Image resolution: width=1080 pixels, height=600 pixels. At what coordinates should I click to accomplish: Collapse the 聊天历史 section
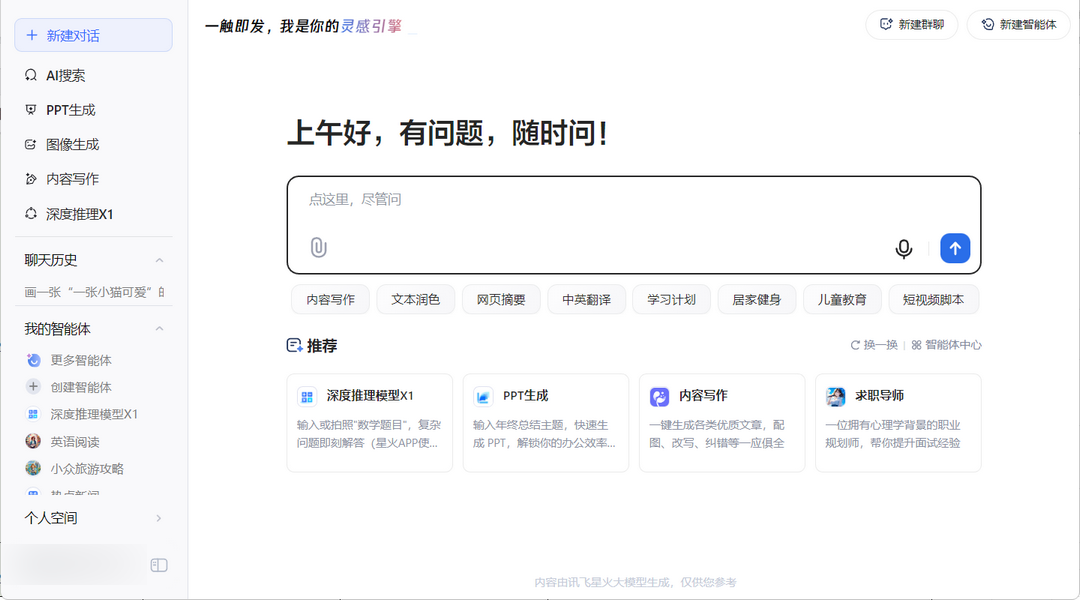click(159, 260)
